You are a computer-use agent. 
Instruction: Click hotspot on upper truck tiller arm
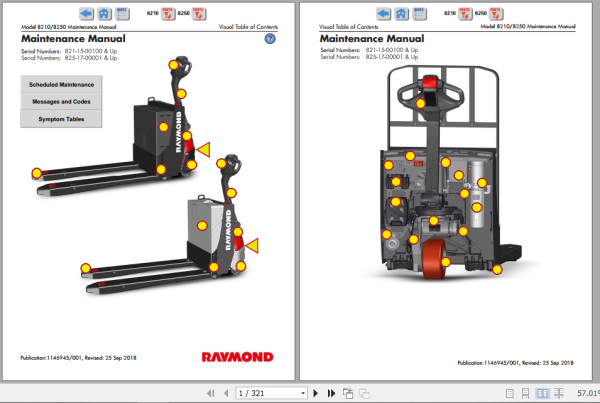(181, 94)
